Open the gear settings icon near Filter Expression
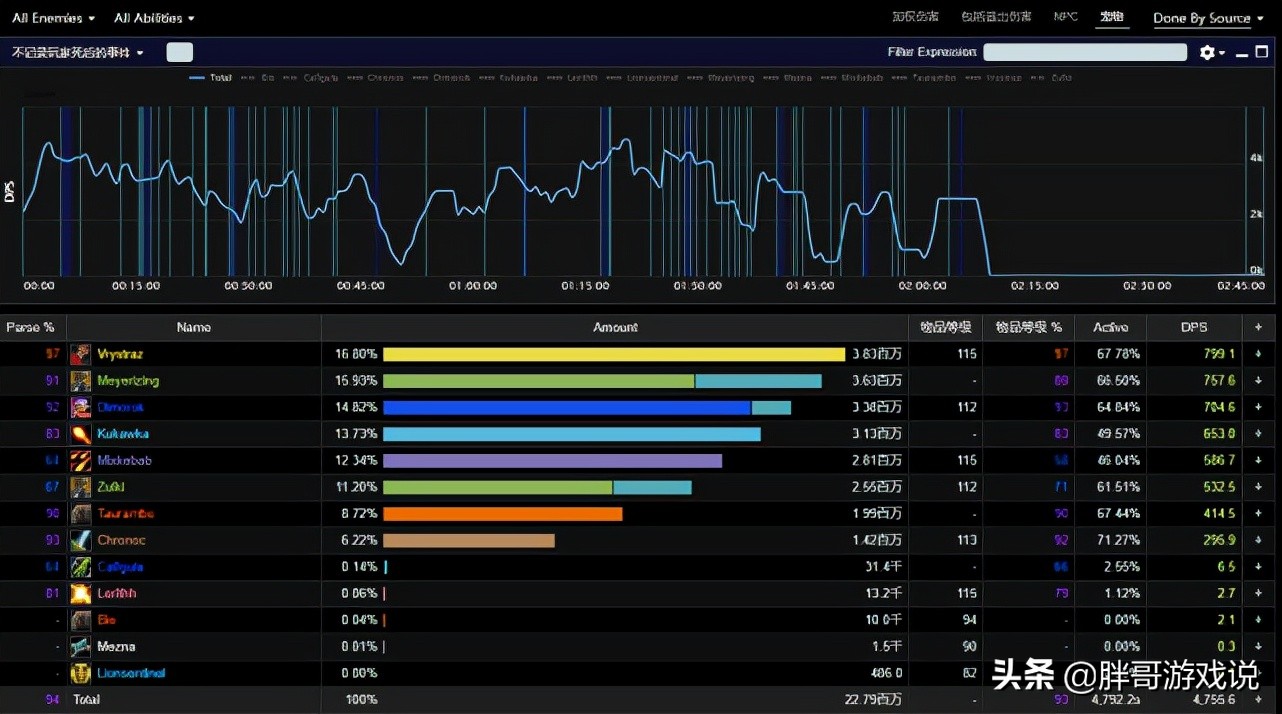This screenshot has width=1282, height=714. [x=1208, y=52]
